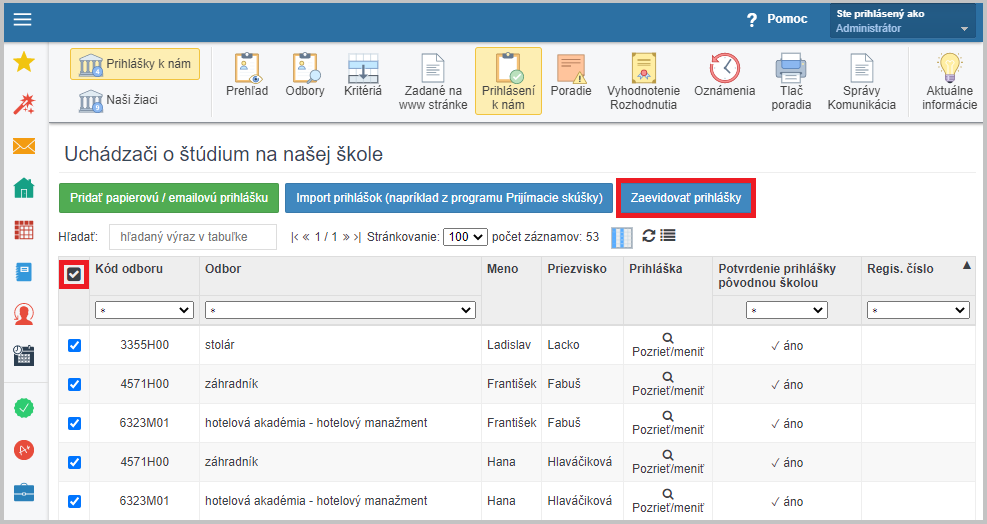Select the Prihlášky k nám section
Viewport: 987px width, 524px height.
pos(135,64)
